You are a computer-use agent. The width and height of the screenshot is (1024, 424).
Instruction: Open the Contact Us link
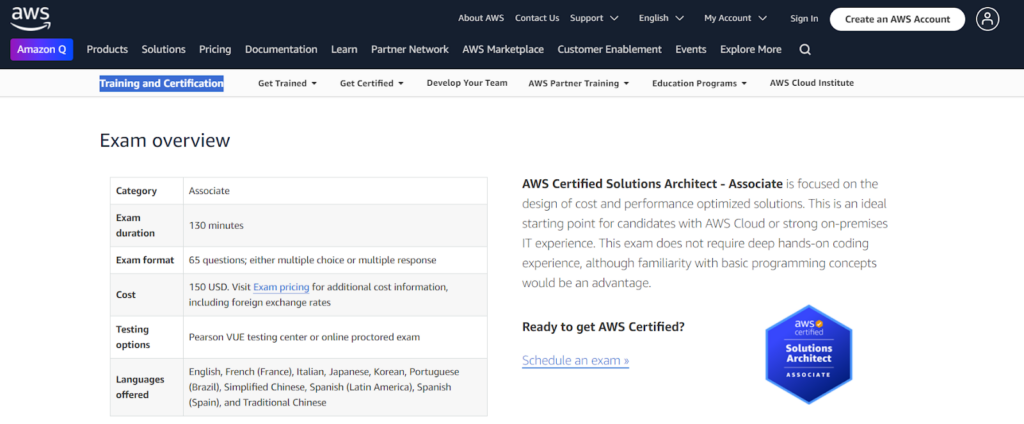tap(537, 18)
